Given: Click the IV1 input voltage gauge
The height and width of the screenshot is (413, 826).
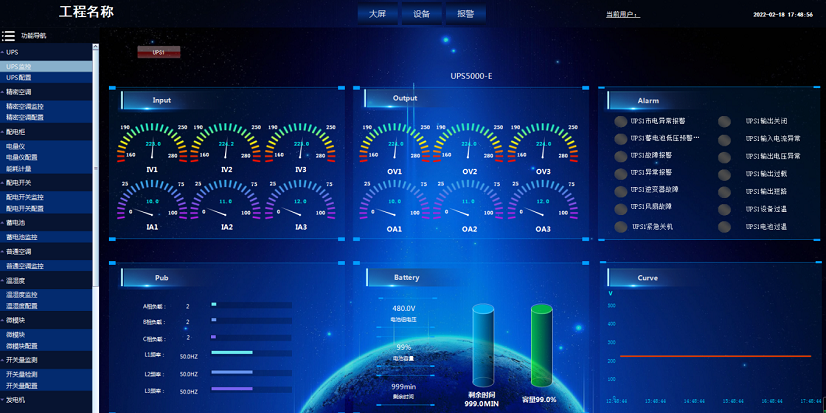Looking at the screenshot, I should tap(152, 142).
